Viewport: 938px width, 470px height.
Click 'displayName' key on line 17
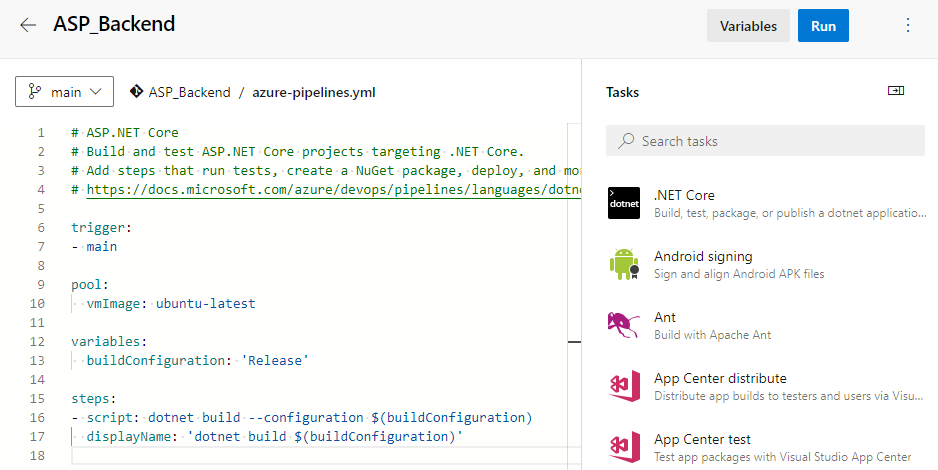pos(129,437)
